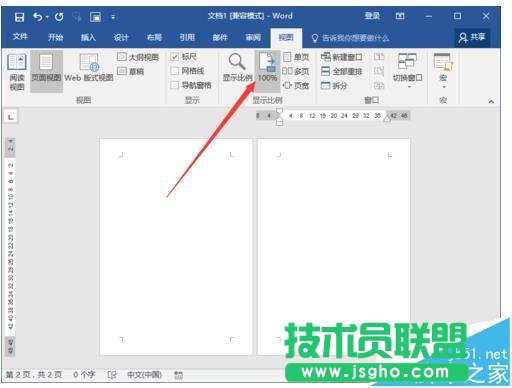
Task: Choose 单页 one page view
Action: pos(296,57)
